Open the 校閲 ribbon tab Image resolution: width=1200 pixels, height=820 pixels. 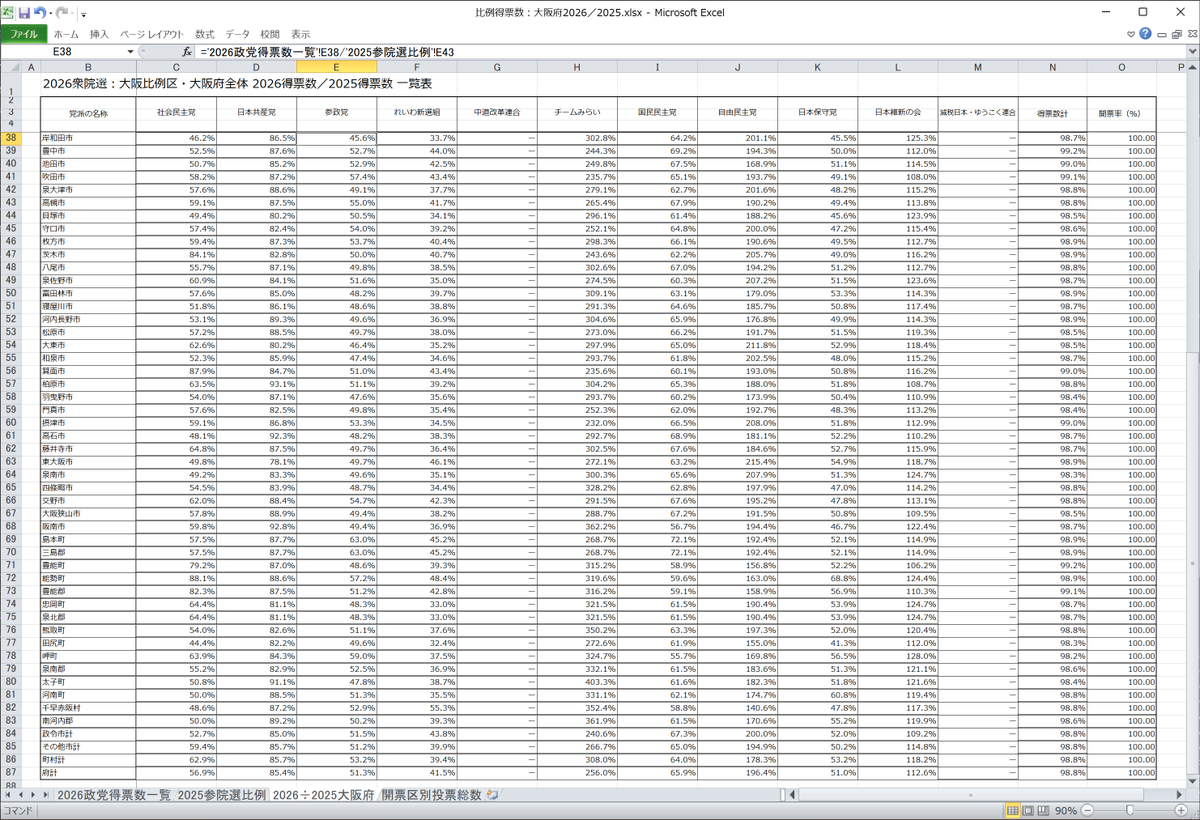tap(271, 34)
